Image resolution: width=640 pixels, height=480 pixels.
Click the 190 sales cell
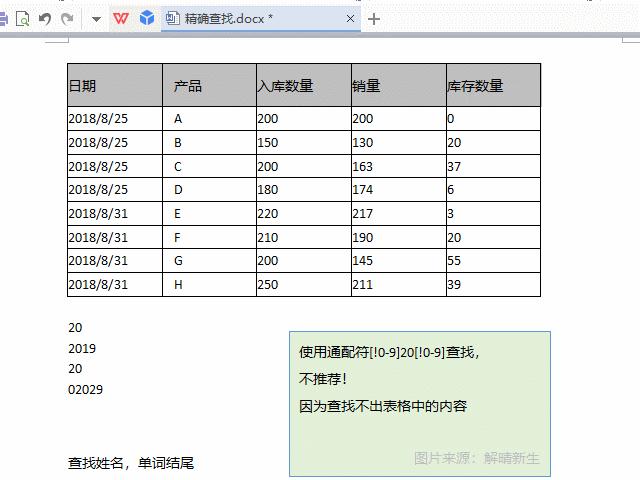(x=399, y=237)
